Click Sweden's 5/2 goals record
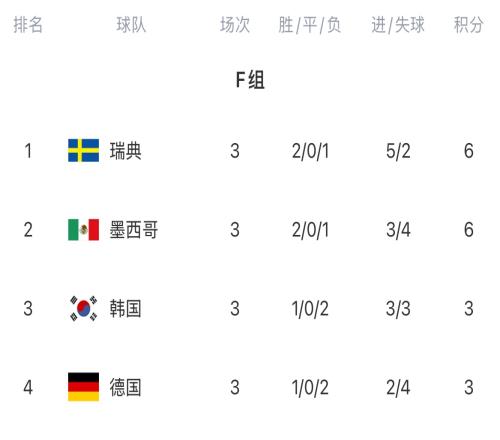The width and height of the screenshot is (500, 440). 398,151
